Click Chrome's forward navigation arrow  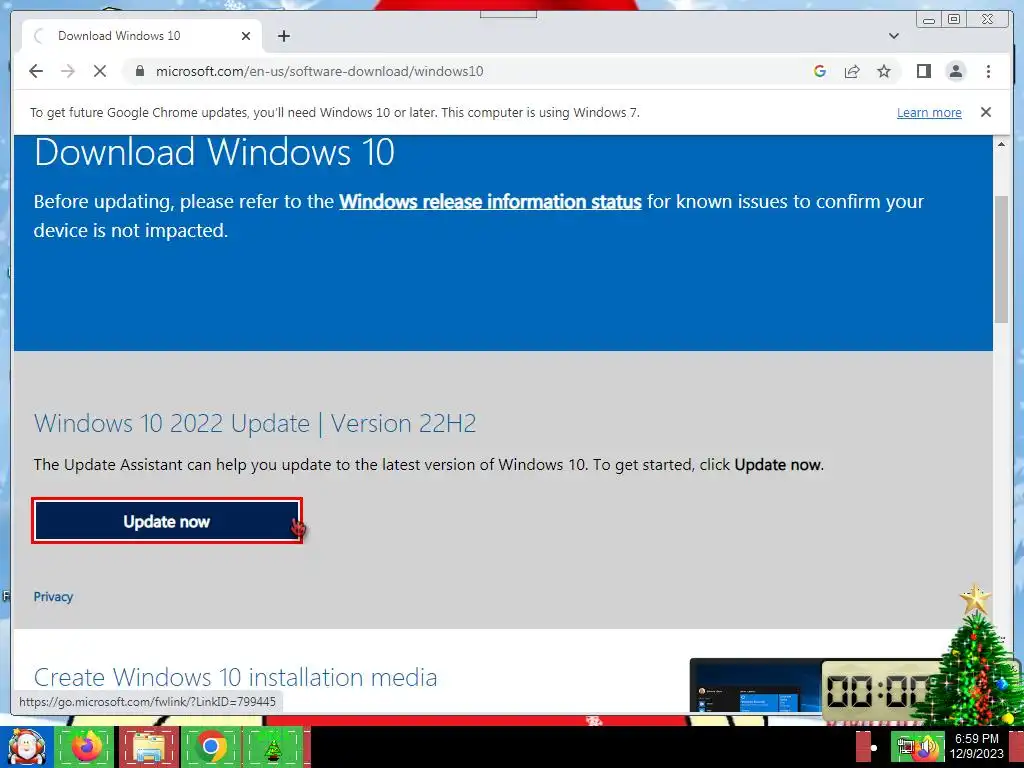(x=68, y=71)
